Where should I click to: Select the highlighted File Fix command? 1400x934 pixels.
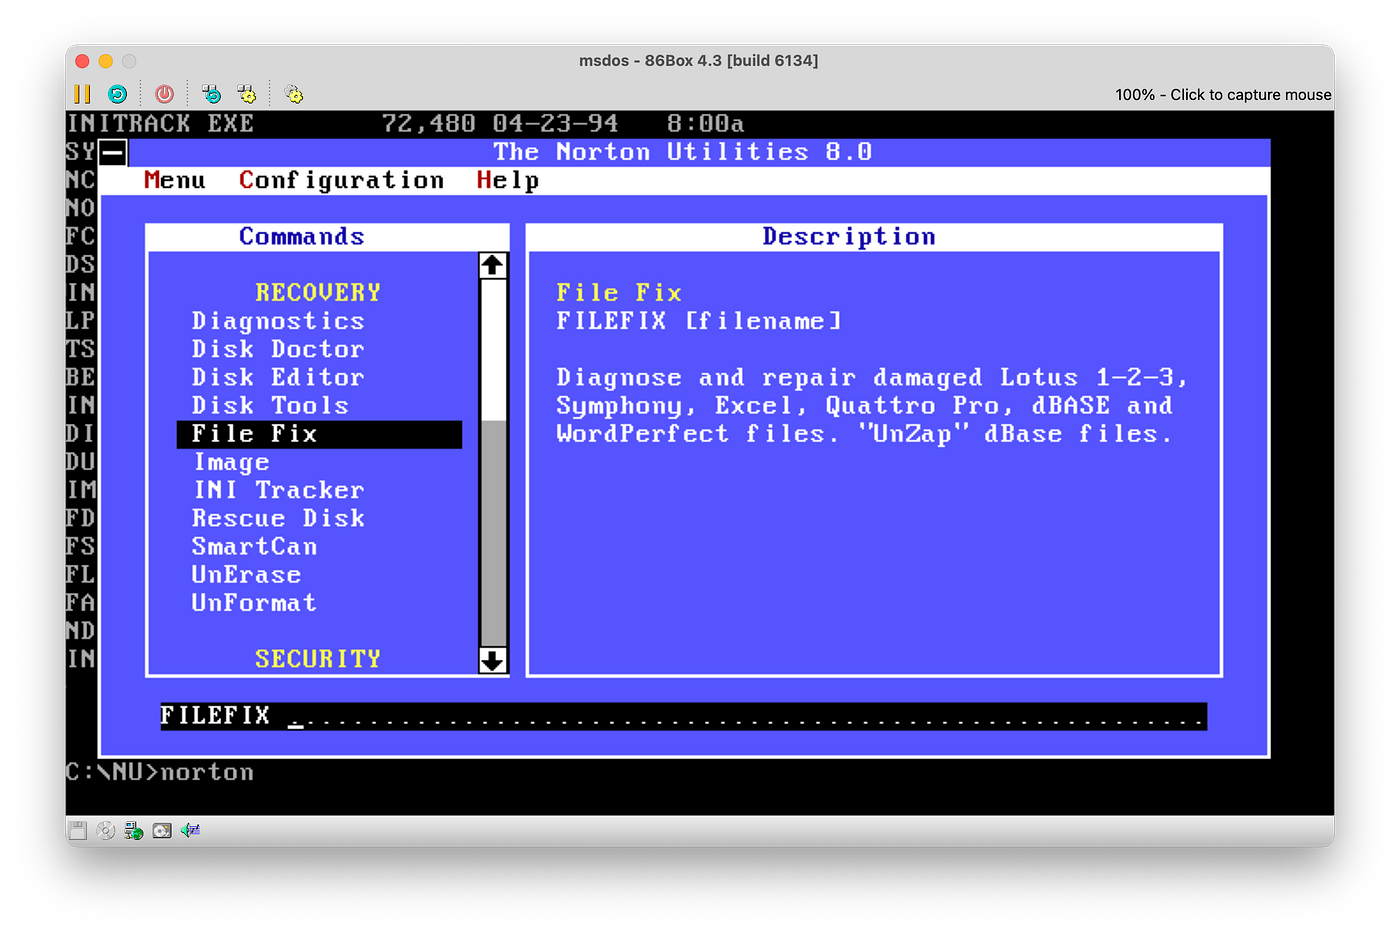pyautogui.click(x=319, y=434)
